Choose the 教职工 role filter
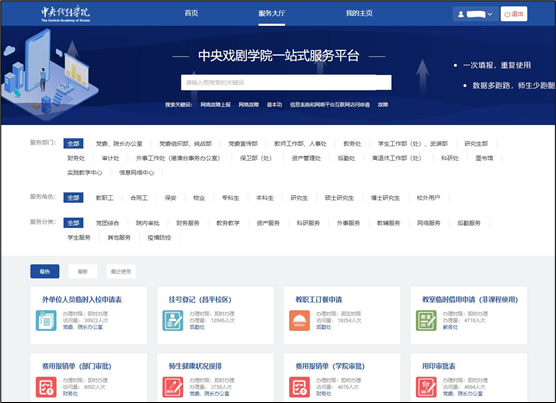The width and height of the screenshot is (556, 403). click(105, 198)
